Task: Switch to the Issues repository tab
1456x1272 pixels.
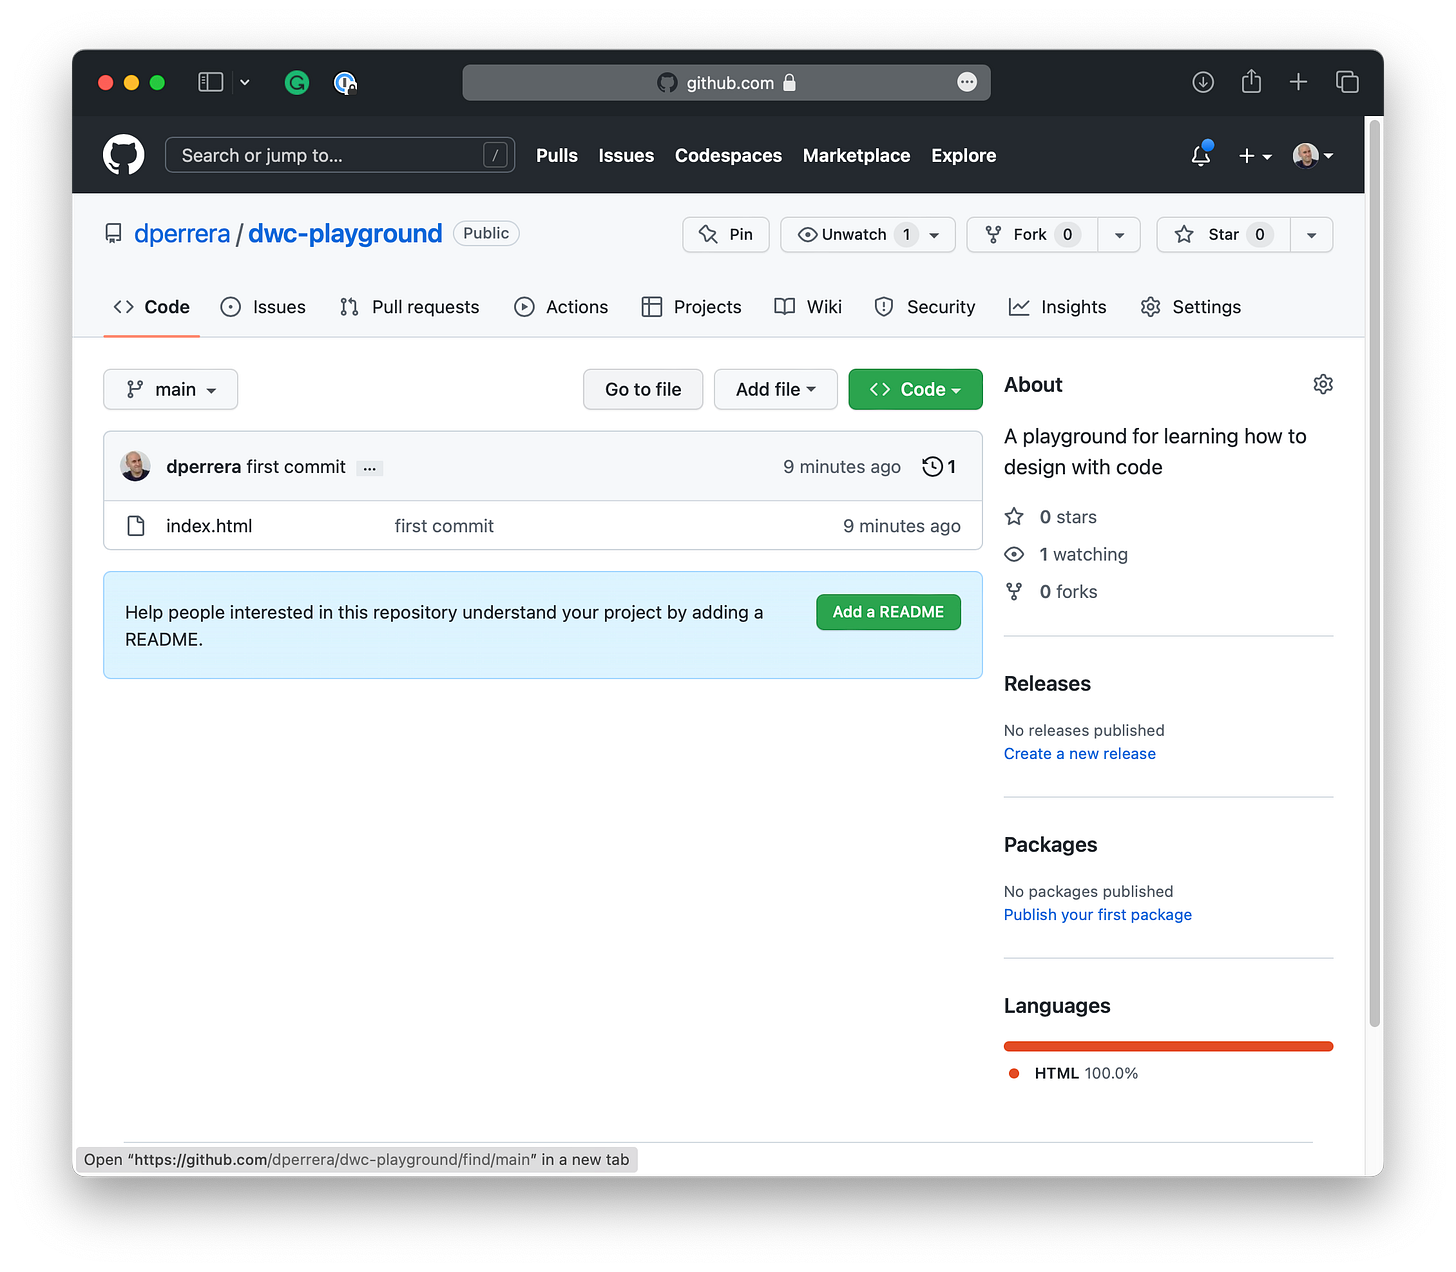Action: (263, 307)
